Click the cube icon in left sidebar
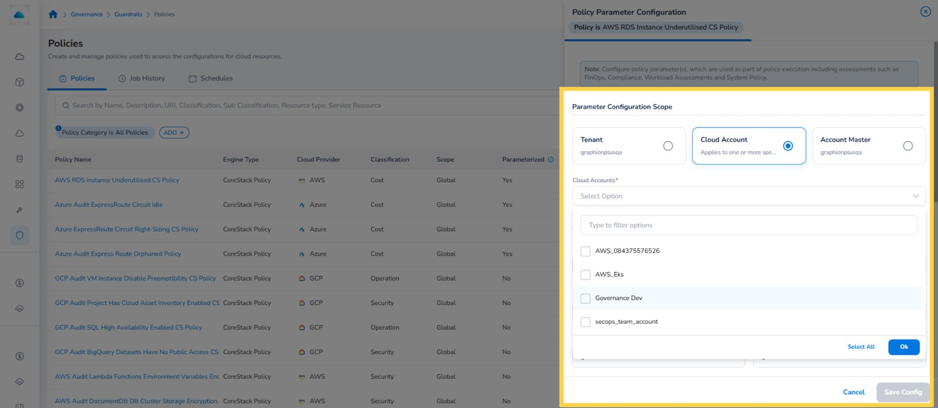This screenshot has height=408, width=938. tap(19, 82)
